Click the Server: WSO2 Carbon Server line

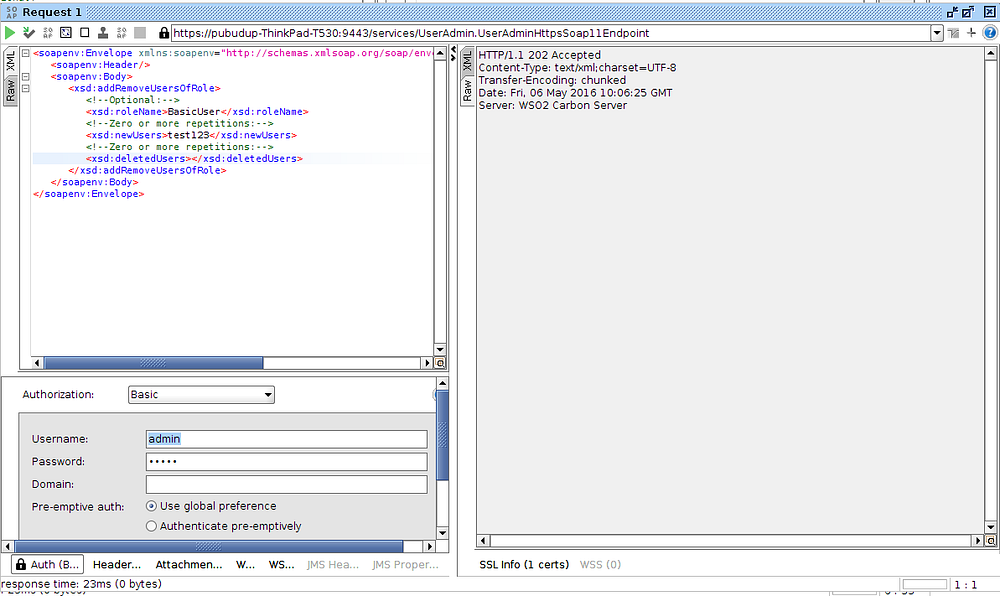[x=553, y=105]
